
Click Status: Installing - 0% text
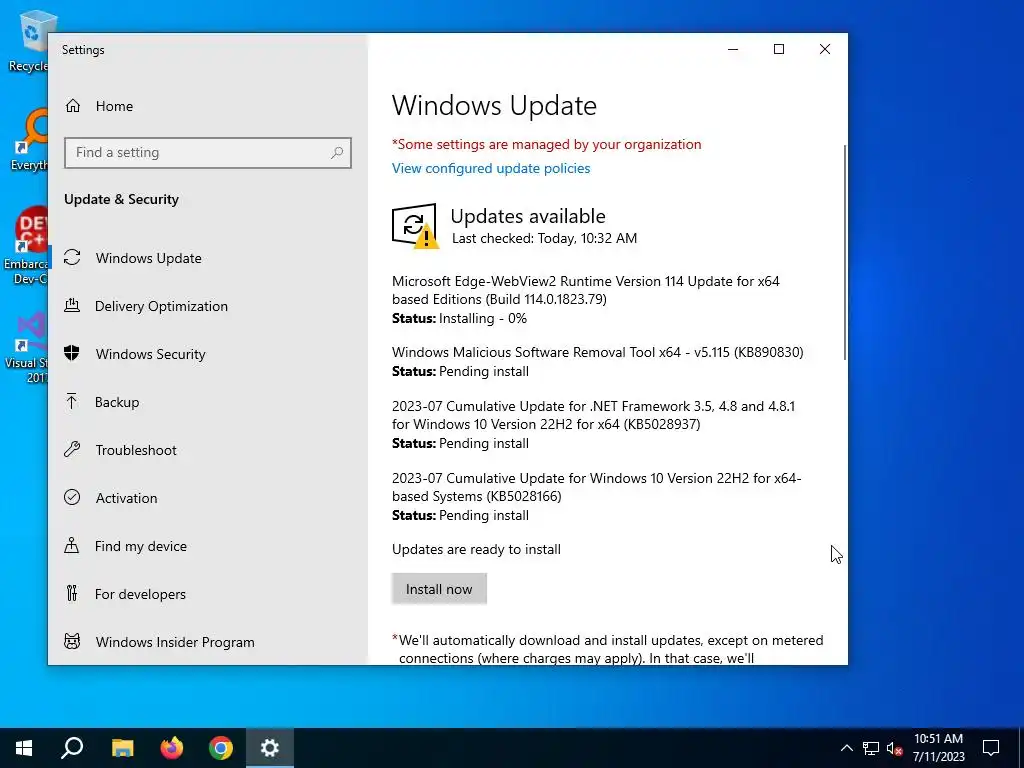(x=459, y=319)
